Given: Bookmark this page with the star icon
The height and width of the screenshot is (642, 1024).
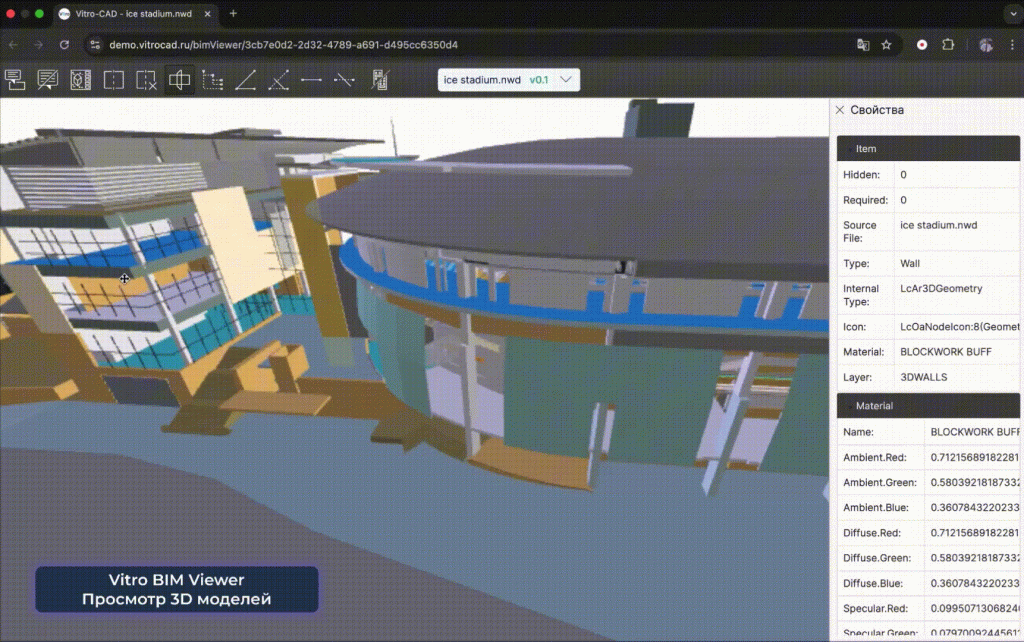Looking at the screenshot, I should click(886, 45).
